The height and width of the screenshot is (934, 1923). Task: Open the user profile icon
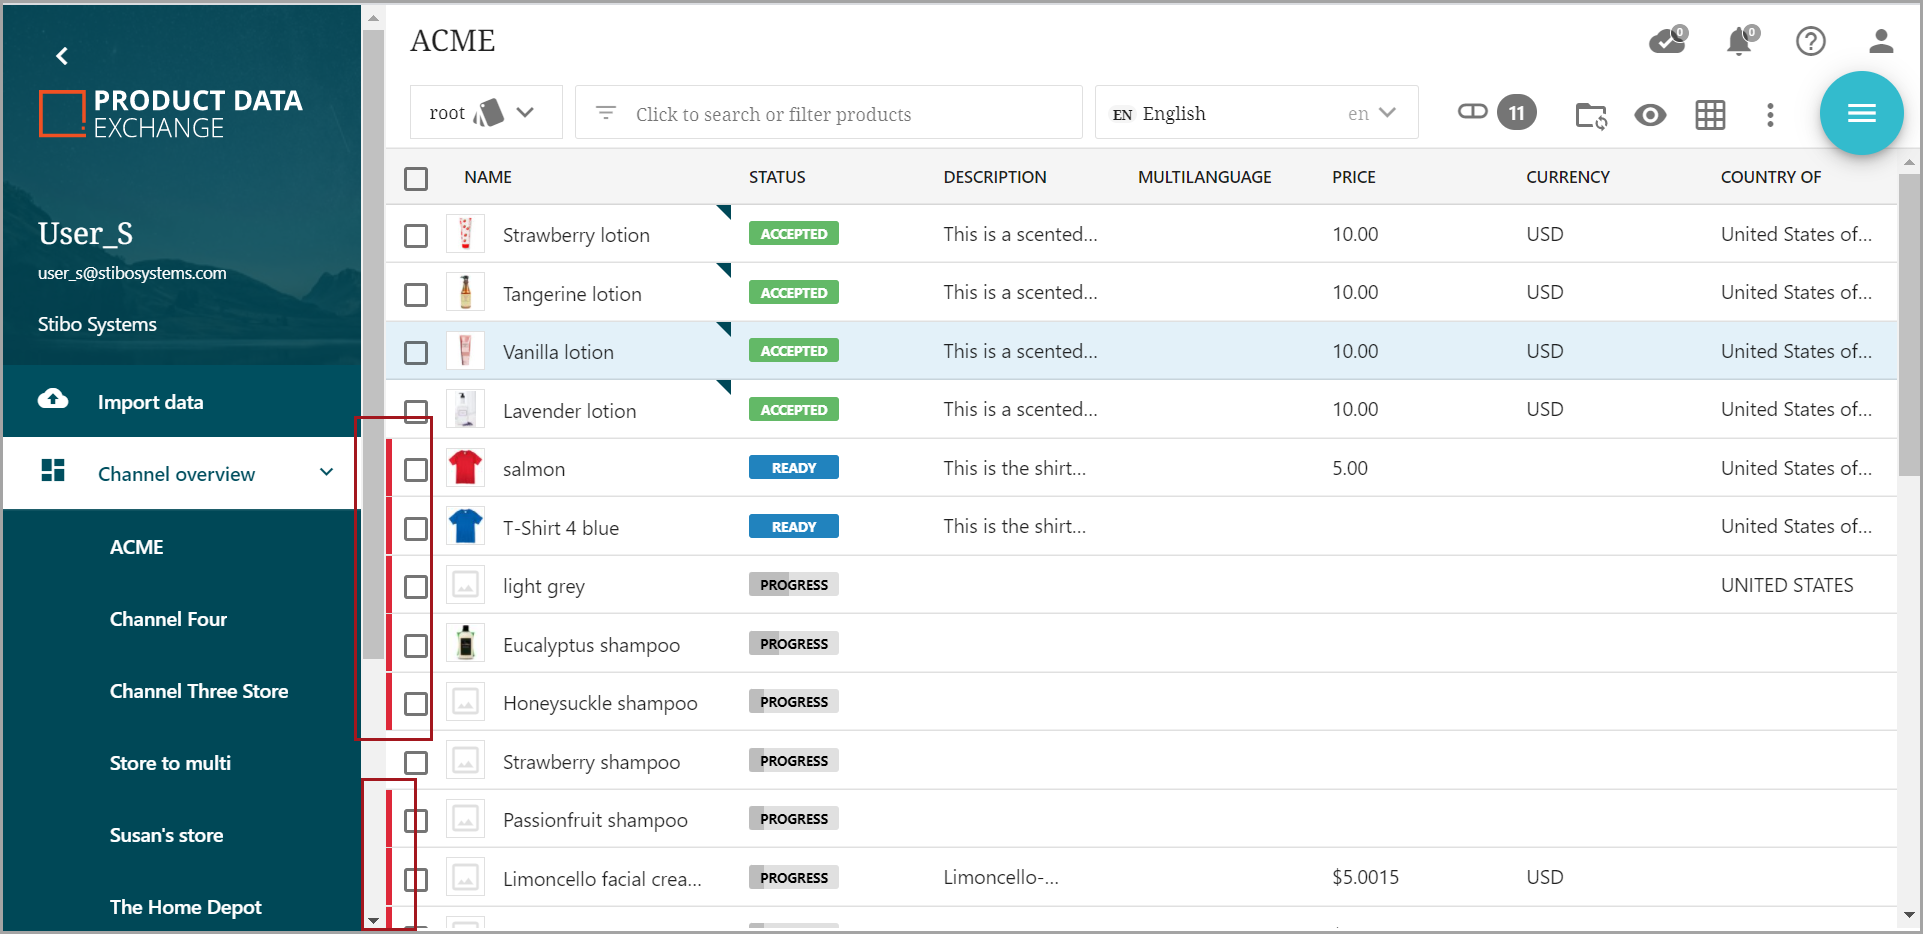click(x=1880, y=41)
